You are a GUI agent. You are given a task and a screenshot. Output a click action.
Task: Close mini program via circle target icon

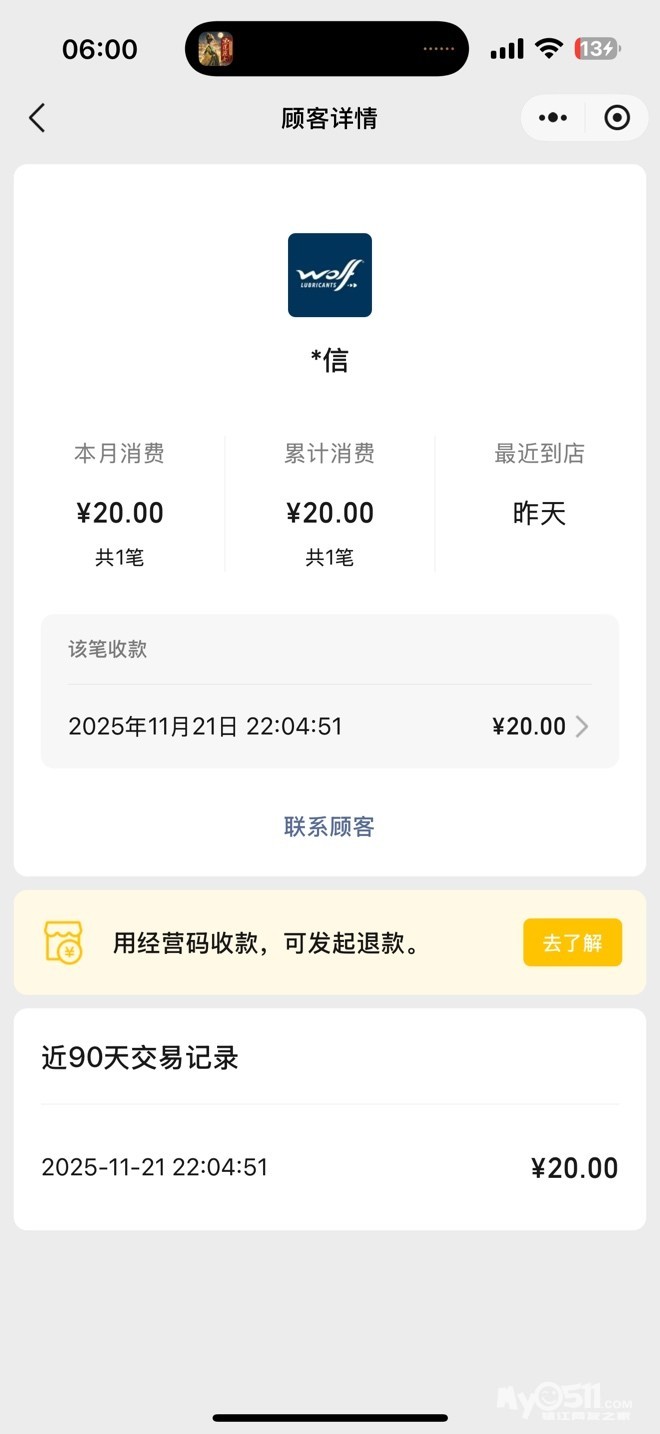(617, 118)
